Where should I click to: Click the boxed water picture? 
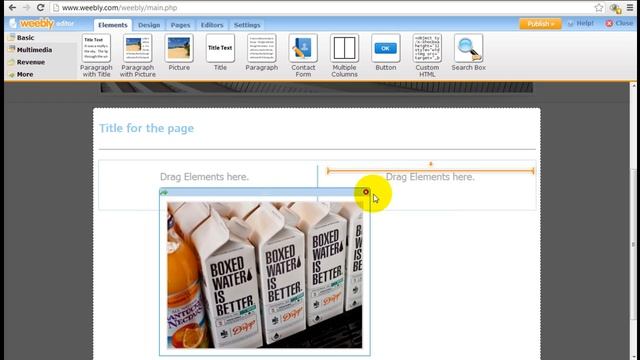point(264,275)
